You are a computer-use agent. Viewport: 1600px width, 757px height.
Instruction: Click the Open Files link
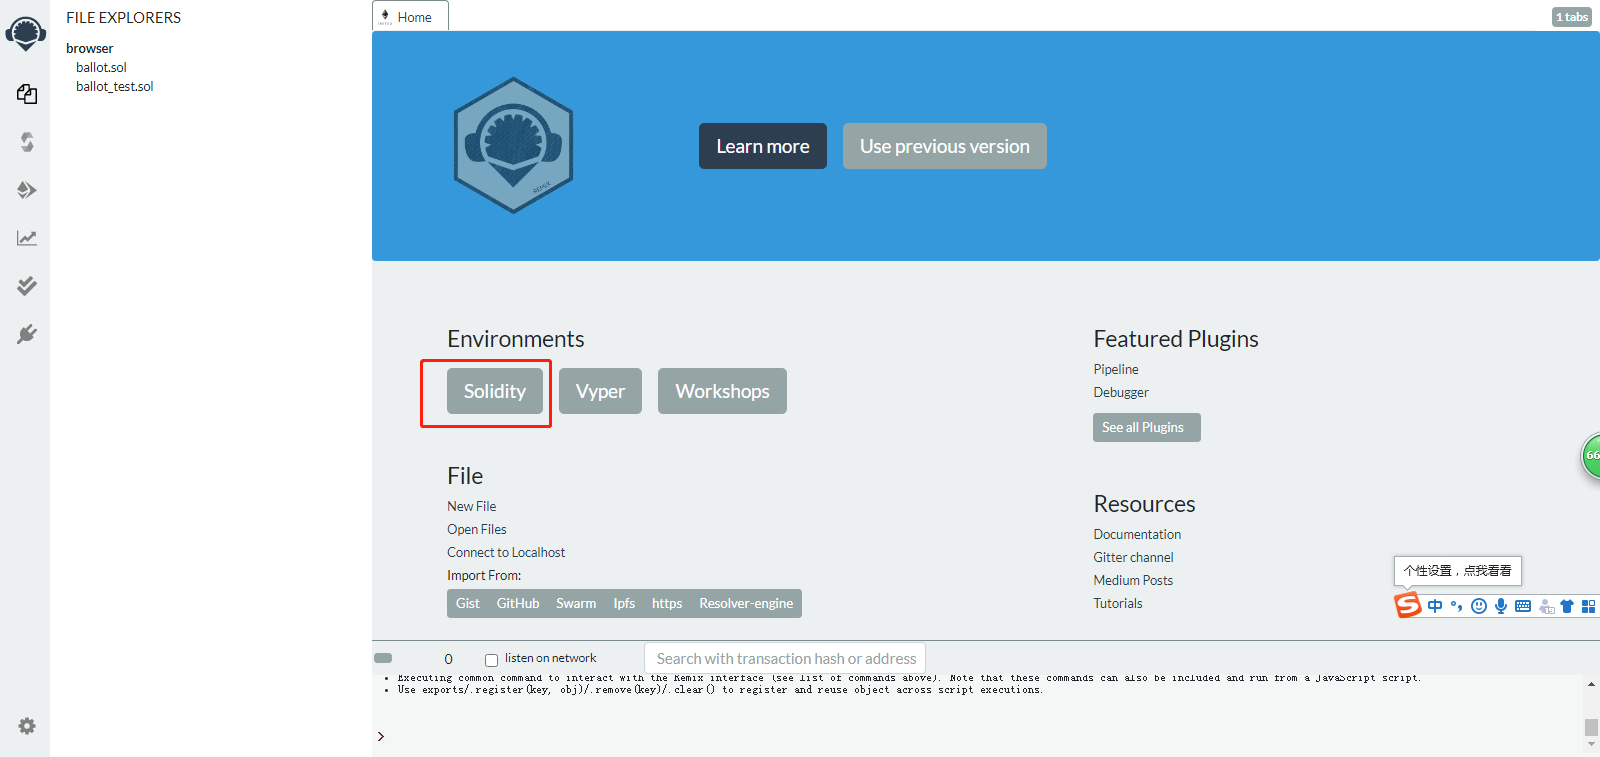click(x=477, y=529)
